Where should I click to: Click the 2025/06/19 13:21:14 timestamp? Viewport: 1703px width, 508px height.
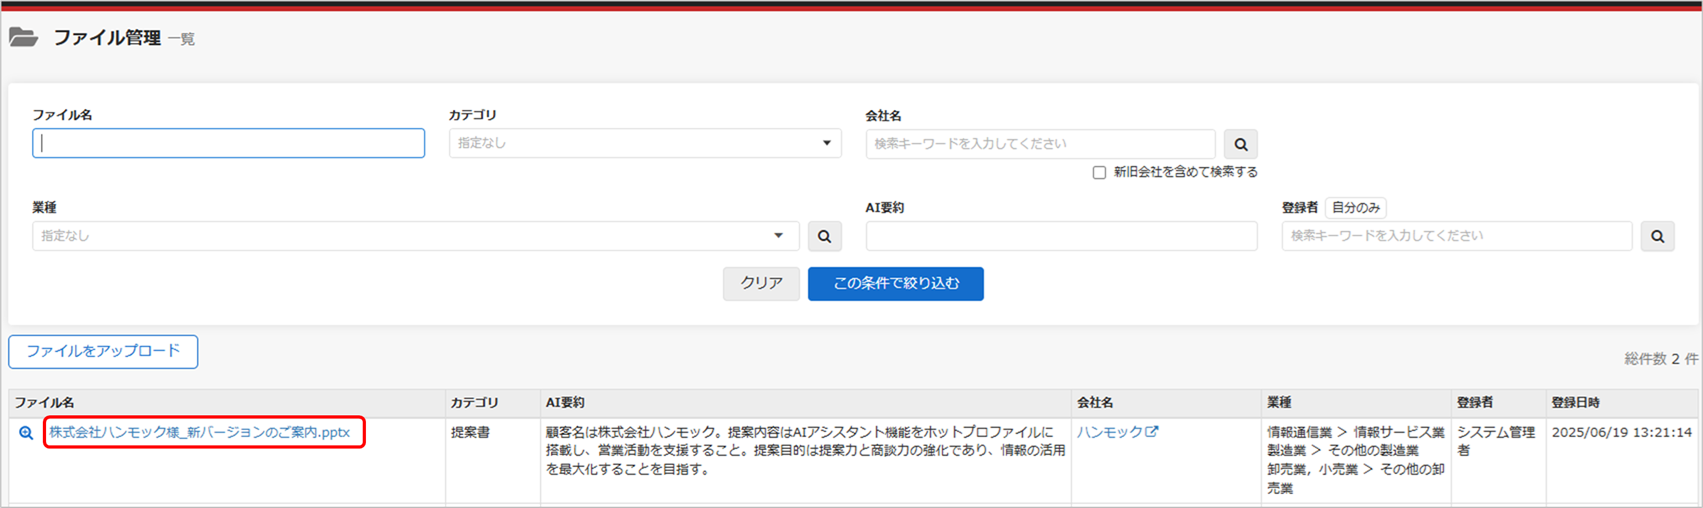(x=1621, y=432)
